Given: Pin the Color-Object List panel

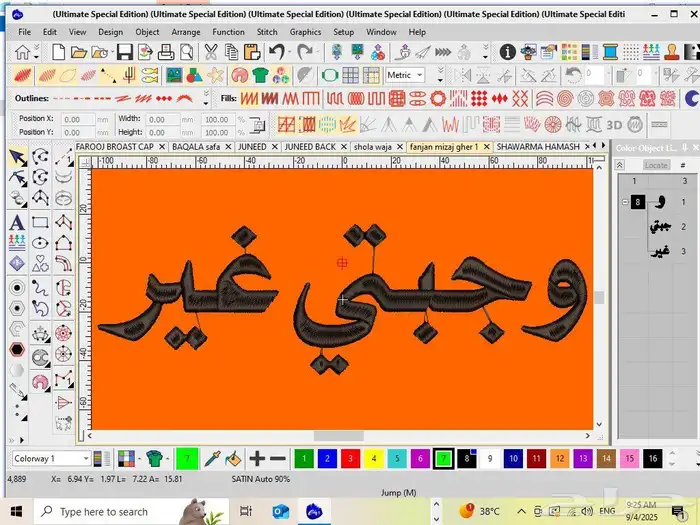Looking at the screenshot, I should (x=684, y=147).
